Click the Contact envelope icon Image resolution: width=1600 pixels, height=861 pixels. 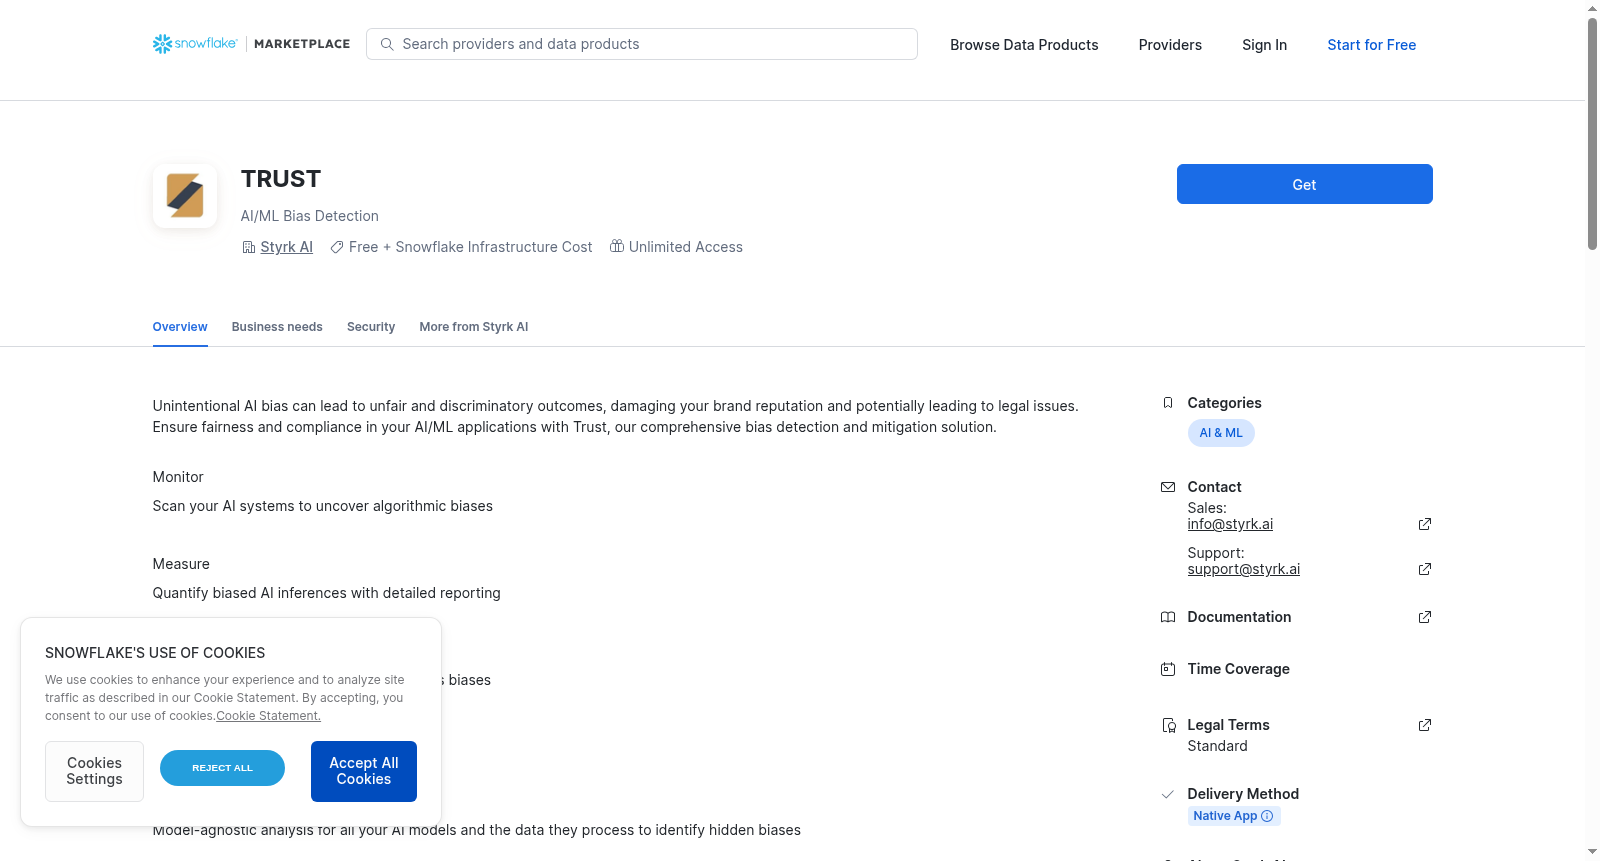coord(1168,487)
